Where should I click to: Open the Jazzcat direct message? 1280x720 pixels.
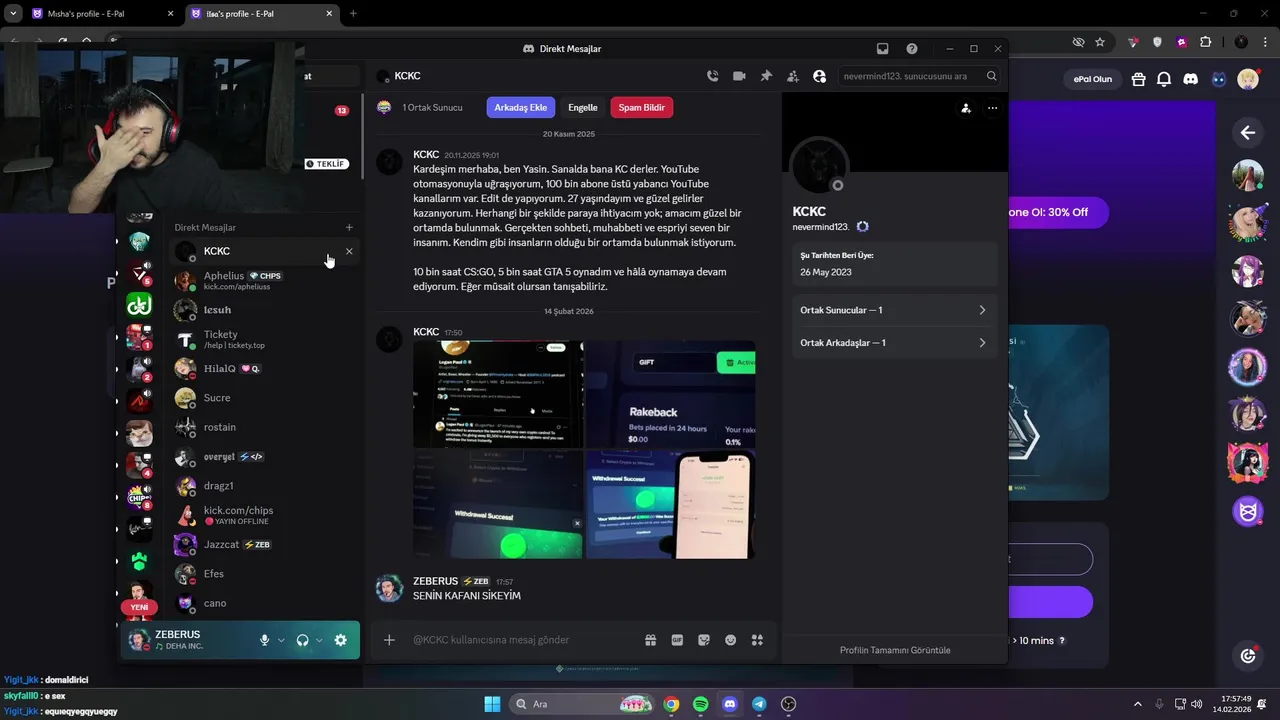pyautogui.click(x=265, y=544)
